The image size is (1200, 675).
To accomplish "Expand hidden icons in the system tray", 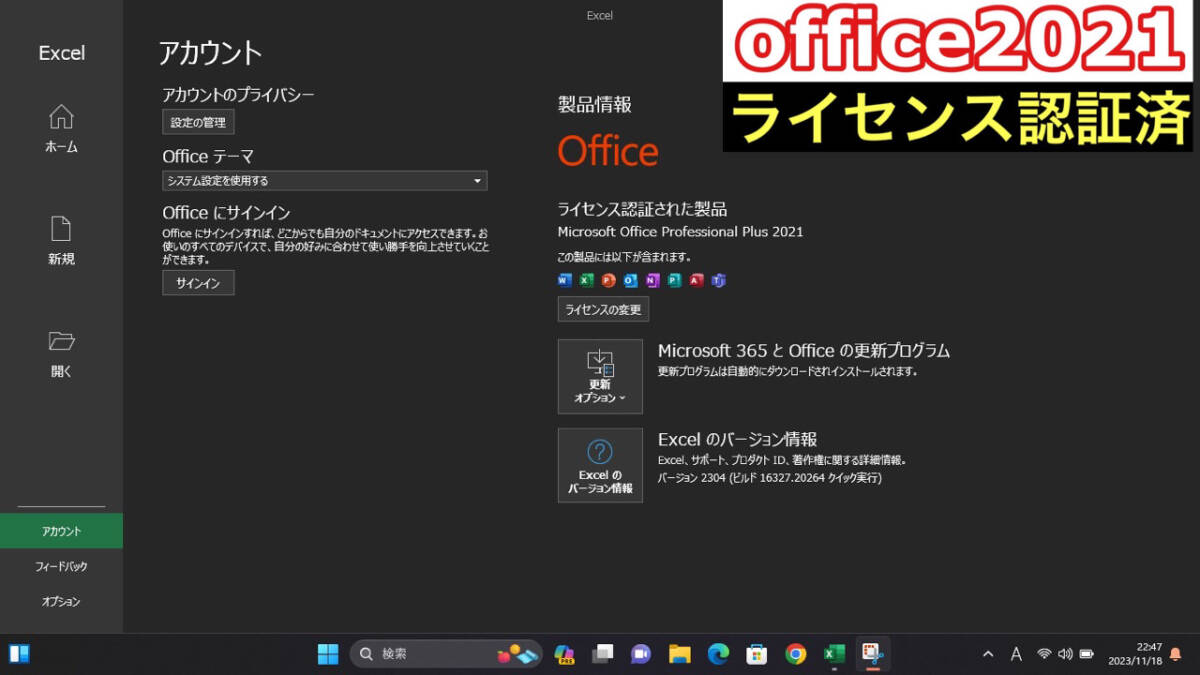I will coord(986,654).
